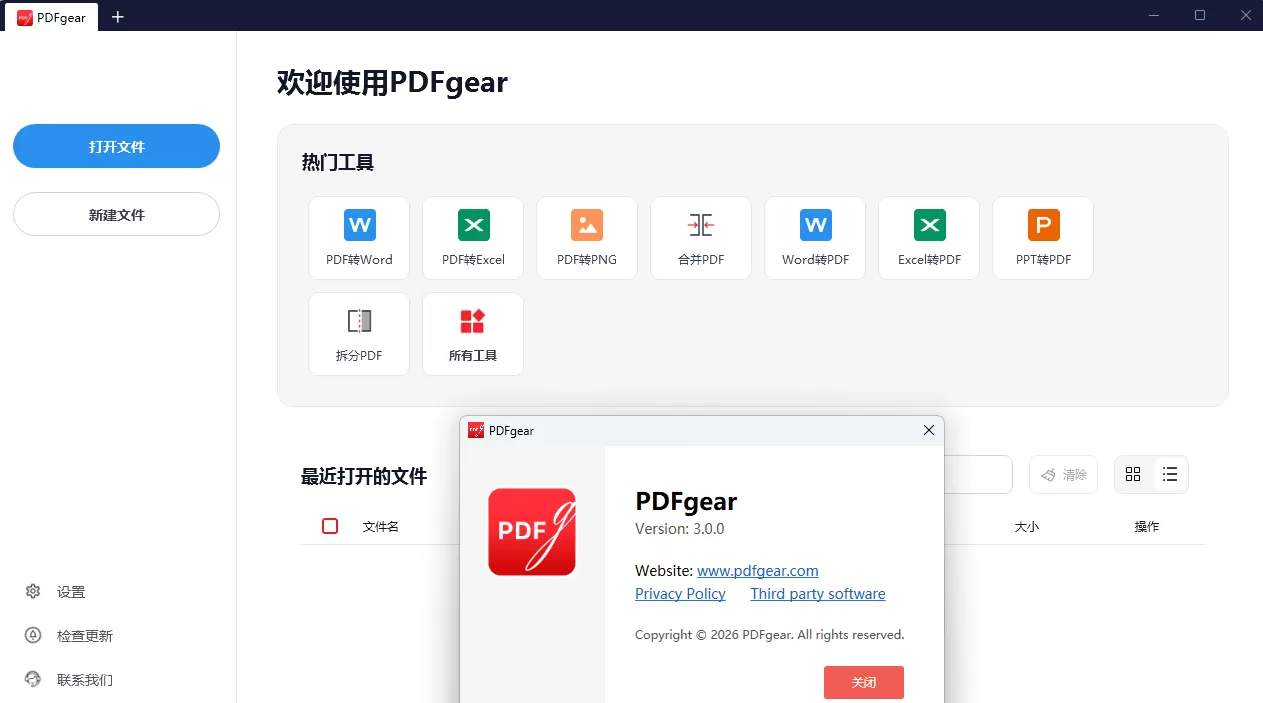1263x703 pixels.
Task: Click the 打开文件 button
Action: pyautogui.click(x=116, y=146)
